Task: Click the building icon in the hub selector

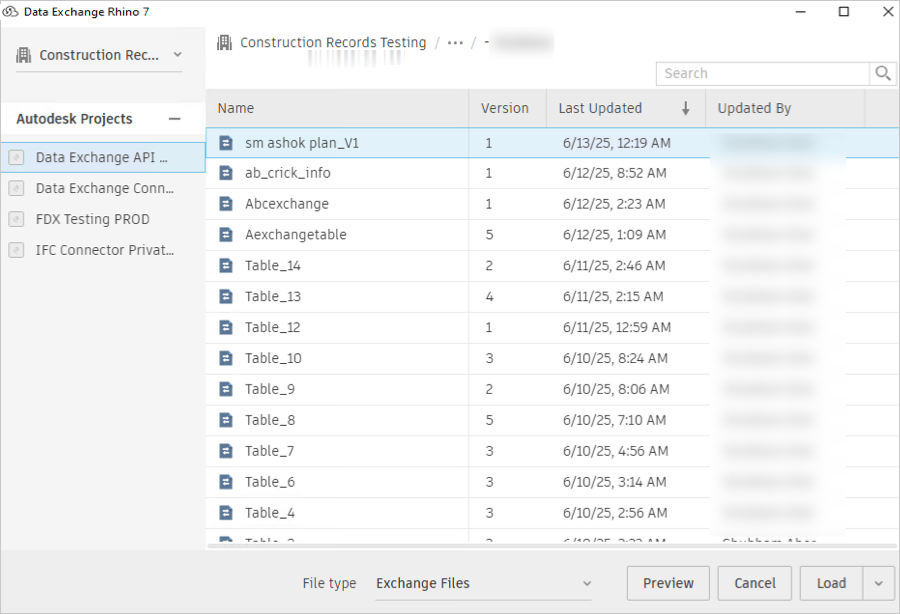Action: (x=24, y=55)
